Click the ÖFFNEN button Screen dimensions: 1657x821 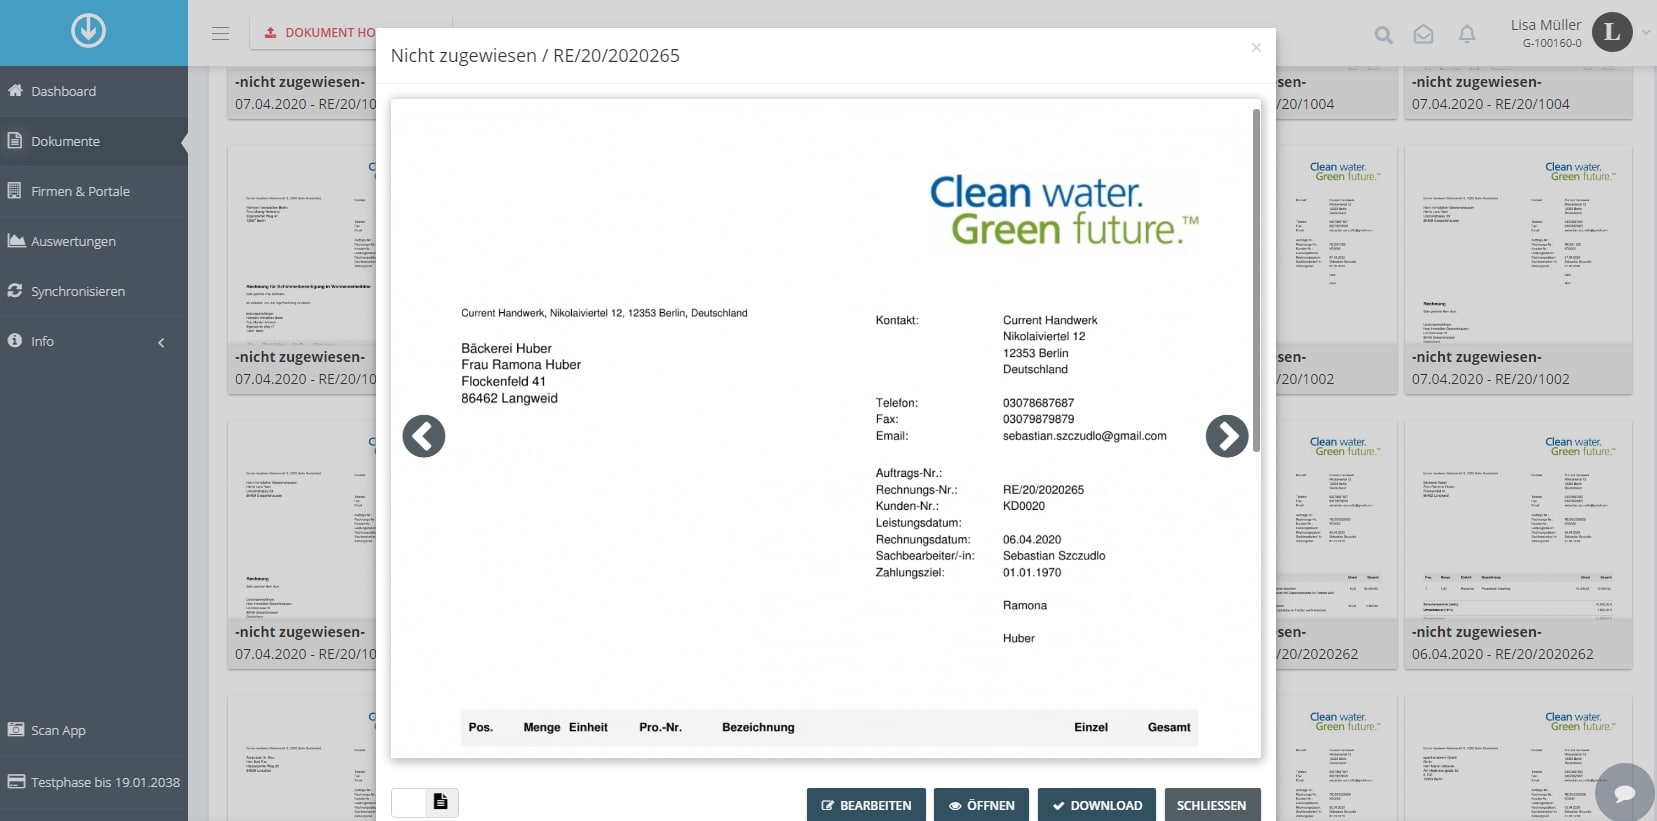(981, 805)
